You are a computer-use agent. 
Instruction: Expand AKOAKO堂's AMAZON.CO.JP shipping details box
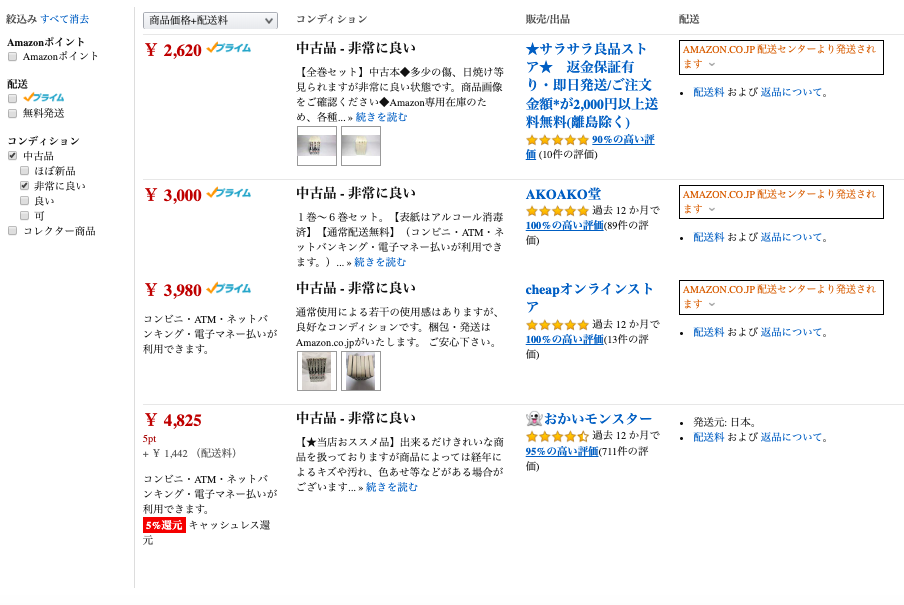pos(780,202)
